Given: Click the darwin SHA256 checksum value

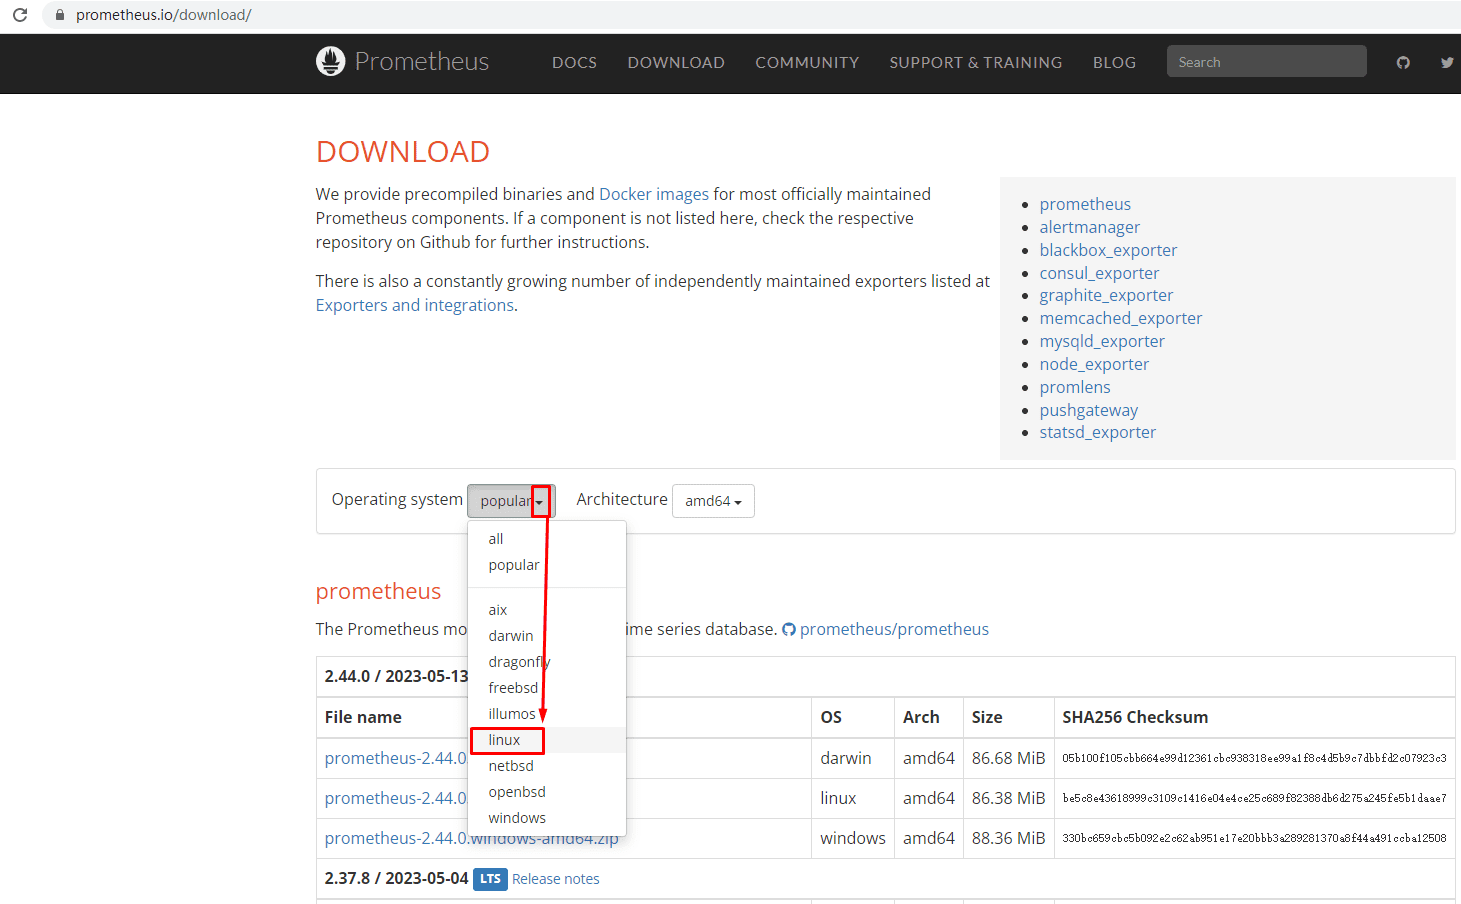Looking at the screenshot, I should point(1254,758).
